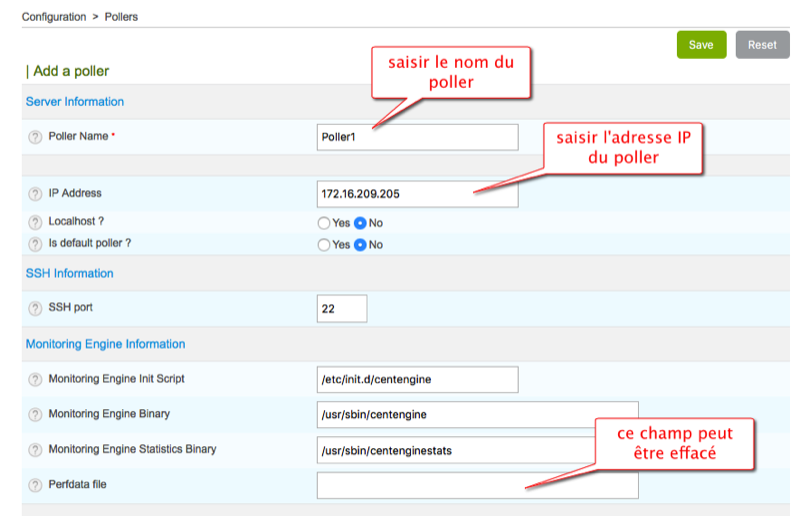Click help icon for Monitoring Engine Statistics Binary
Viewport: 800px width, 516px height.
point(35,450)
